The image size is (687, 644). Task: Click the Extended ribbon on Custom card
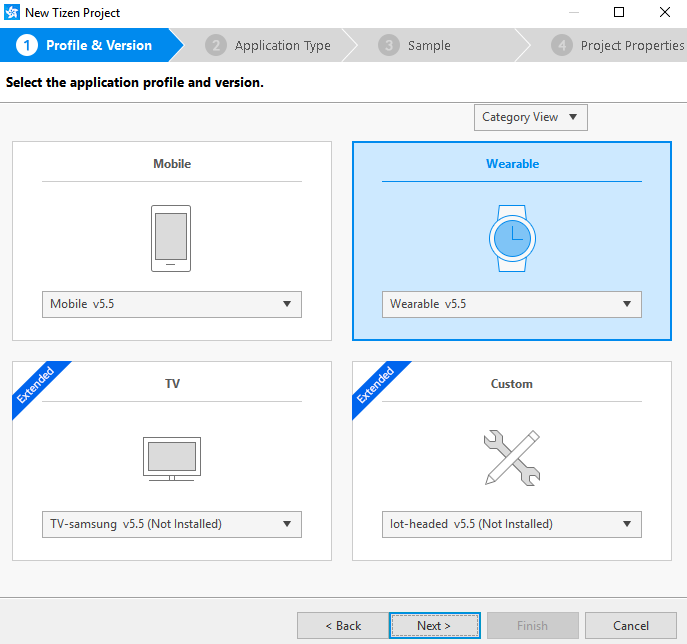click(376, 385)
